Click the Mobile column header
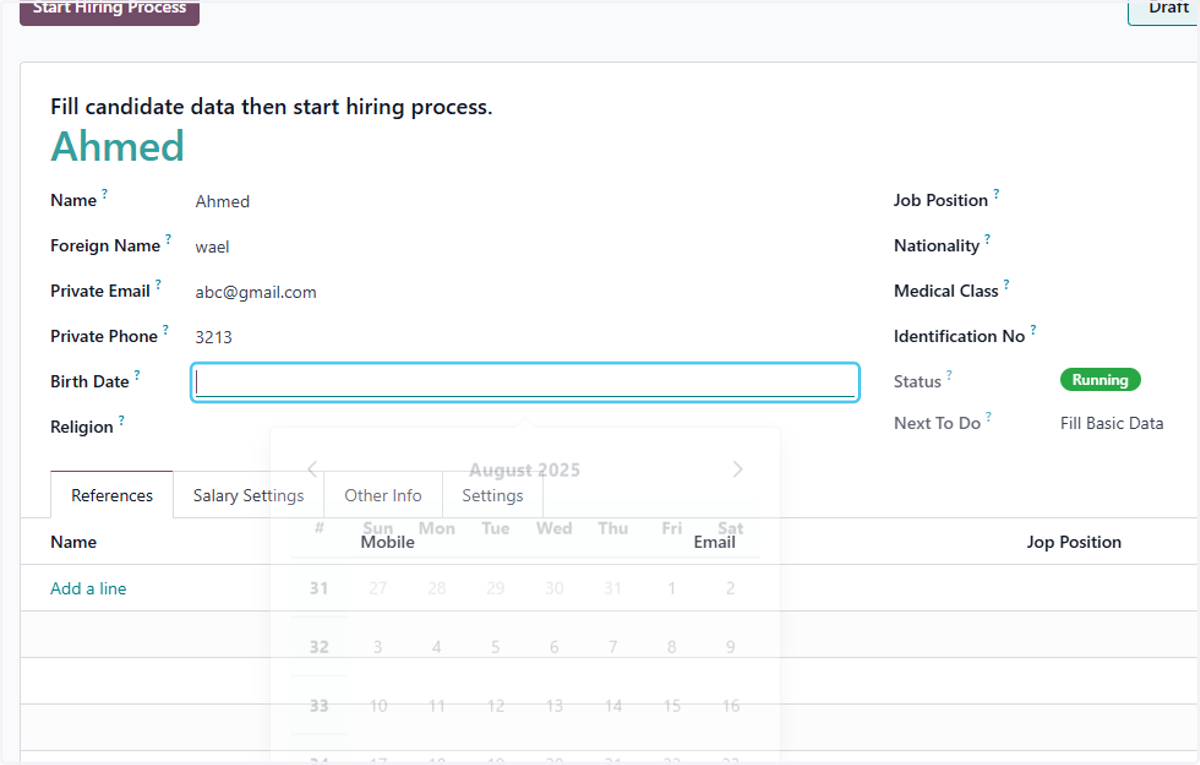The width and height of the screenshot is (1200, 765). 388,542
